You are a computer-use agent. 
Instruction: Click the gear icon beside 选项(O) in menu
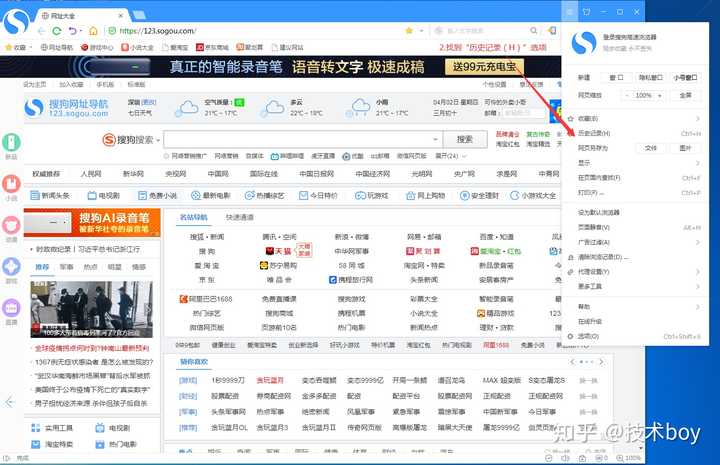(x=570, y=336)
